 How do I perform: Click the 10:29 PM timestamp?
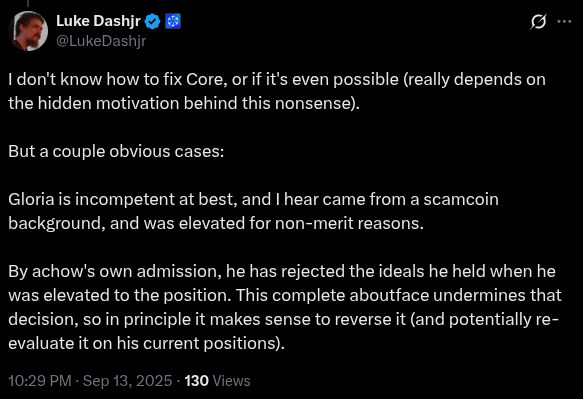tap(40, 381)
